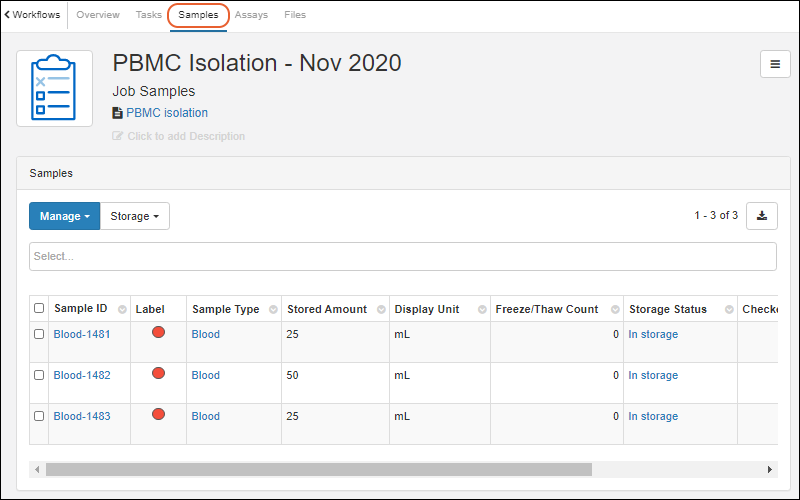Expand the Storage dropdown

click(x=135, y=216)
